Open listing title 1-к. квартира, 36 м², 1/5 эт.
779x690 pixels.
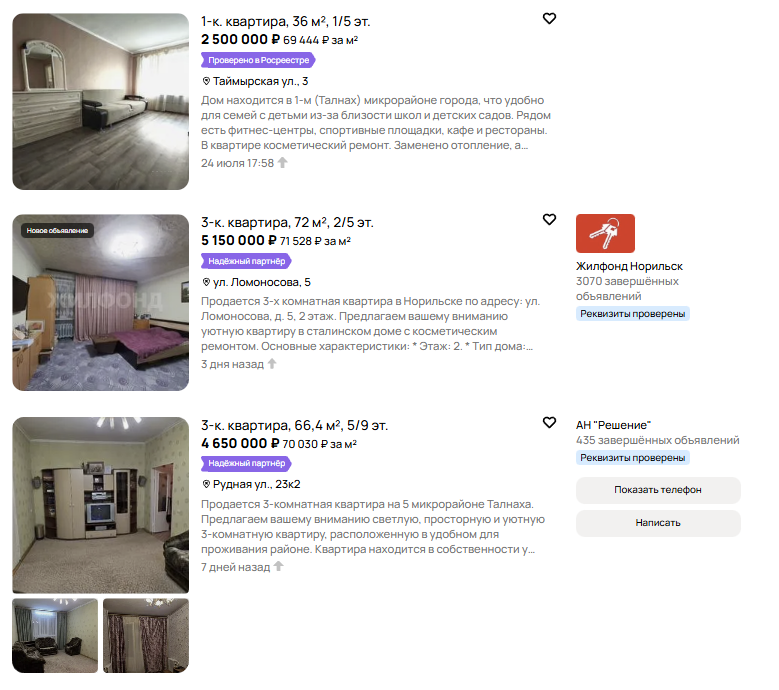[x=286, y=21]
